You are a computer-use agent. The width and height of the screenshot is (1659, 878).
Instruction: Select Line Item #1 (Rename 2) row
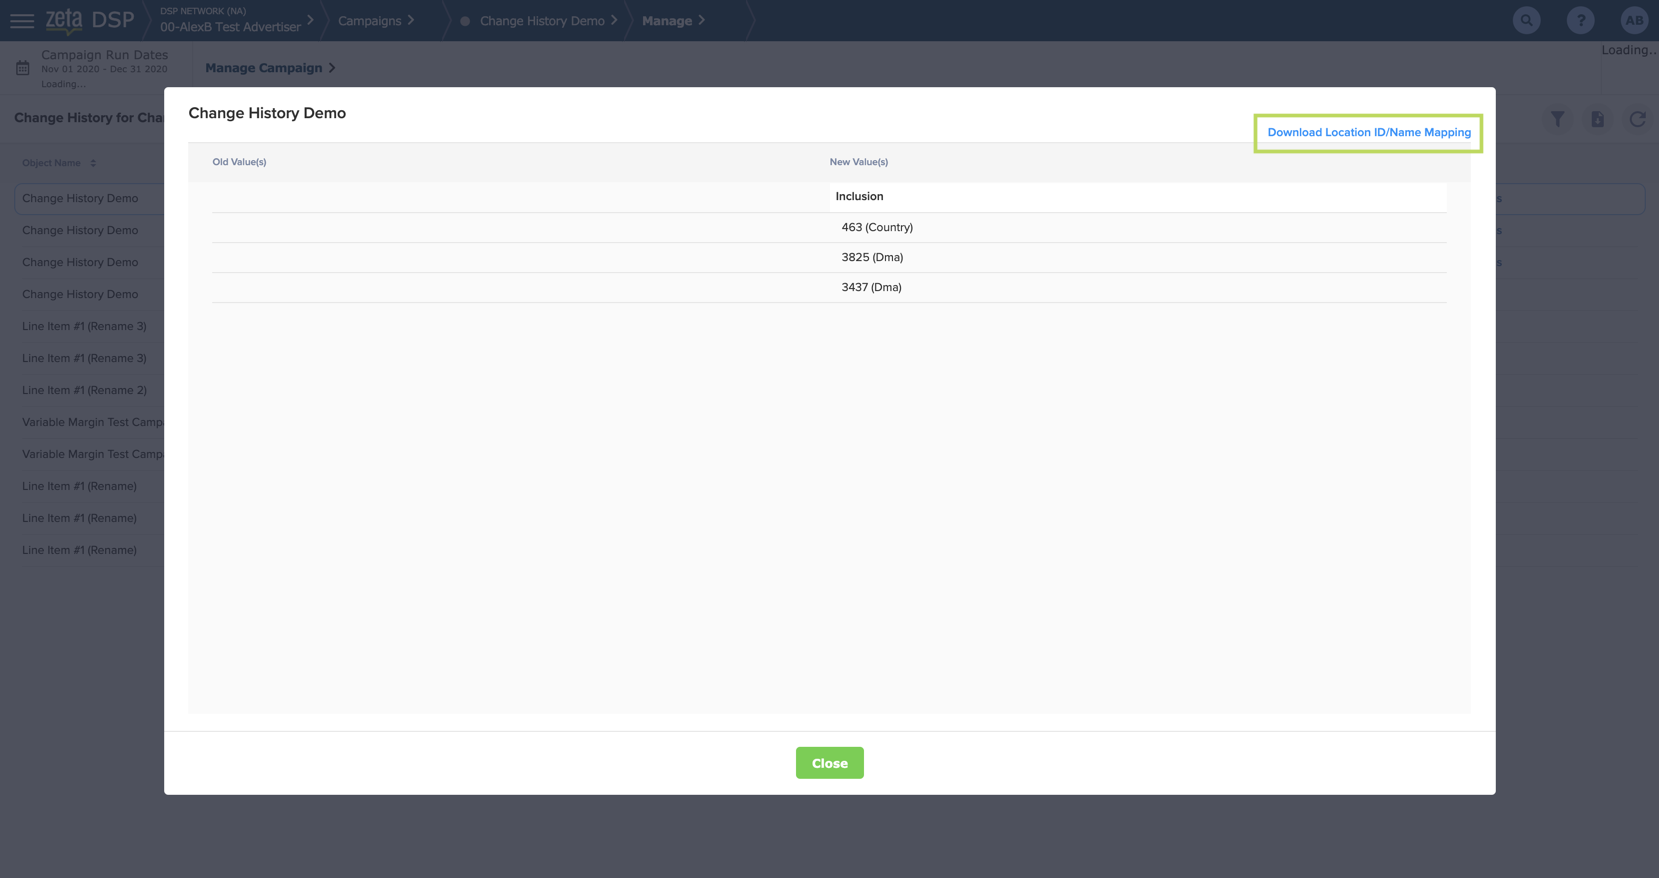click(85, 390)
